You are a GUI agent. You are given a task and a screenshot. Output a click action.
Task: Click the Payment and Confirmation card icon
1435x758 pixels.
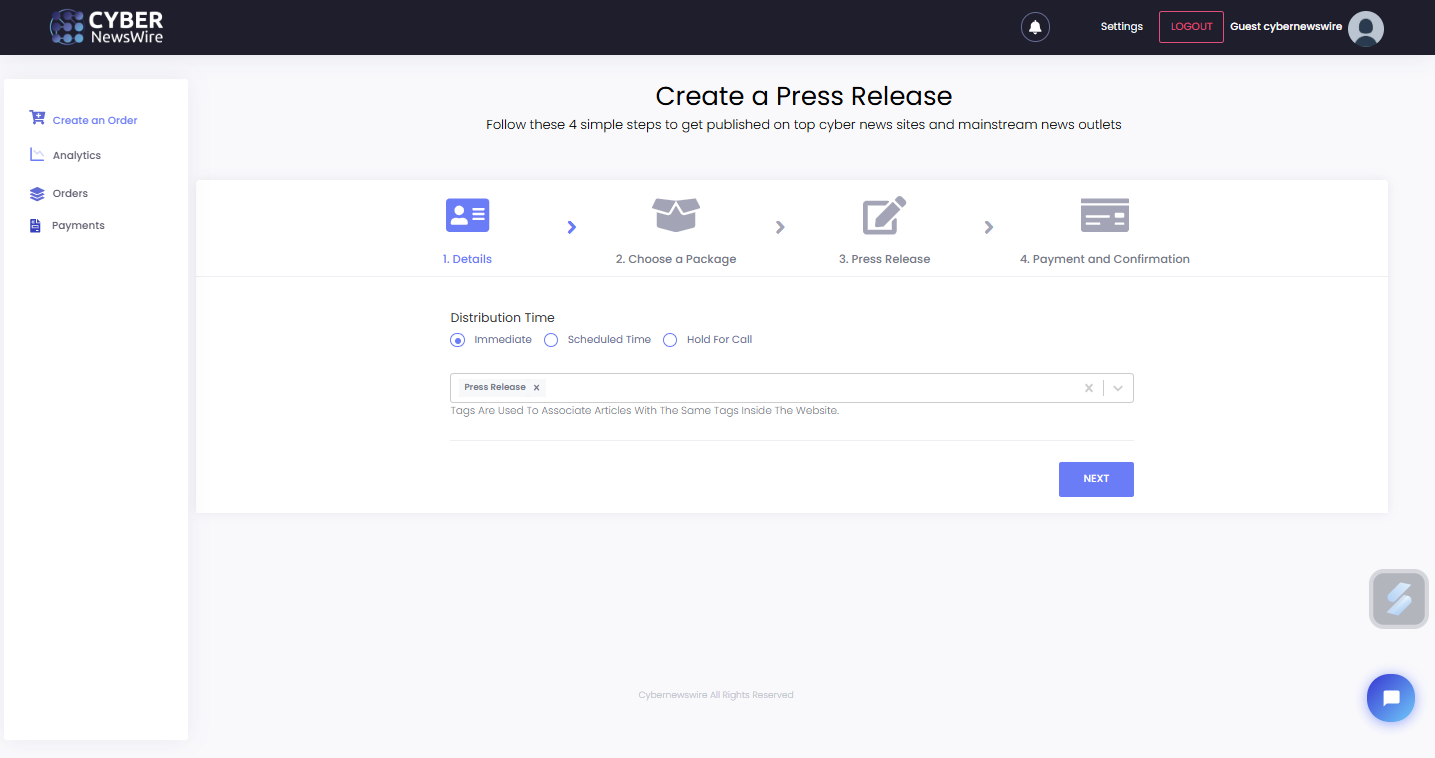pos(1104,215)
